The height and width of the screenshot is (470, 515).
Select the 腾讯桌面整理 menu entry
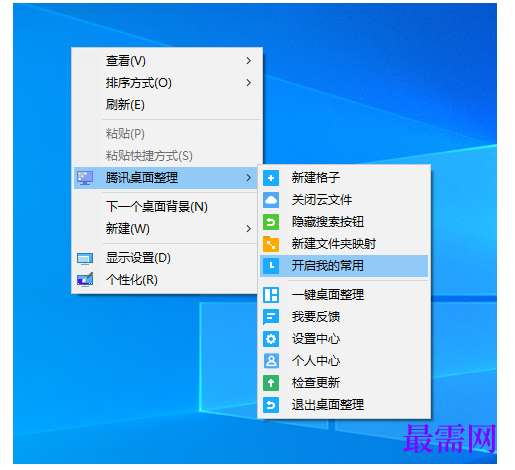click(x=166, y=178)
